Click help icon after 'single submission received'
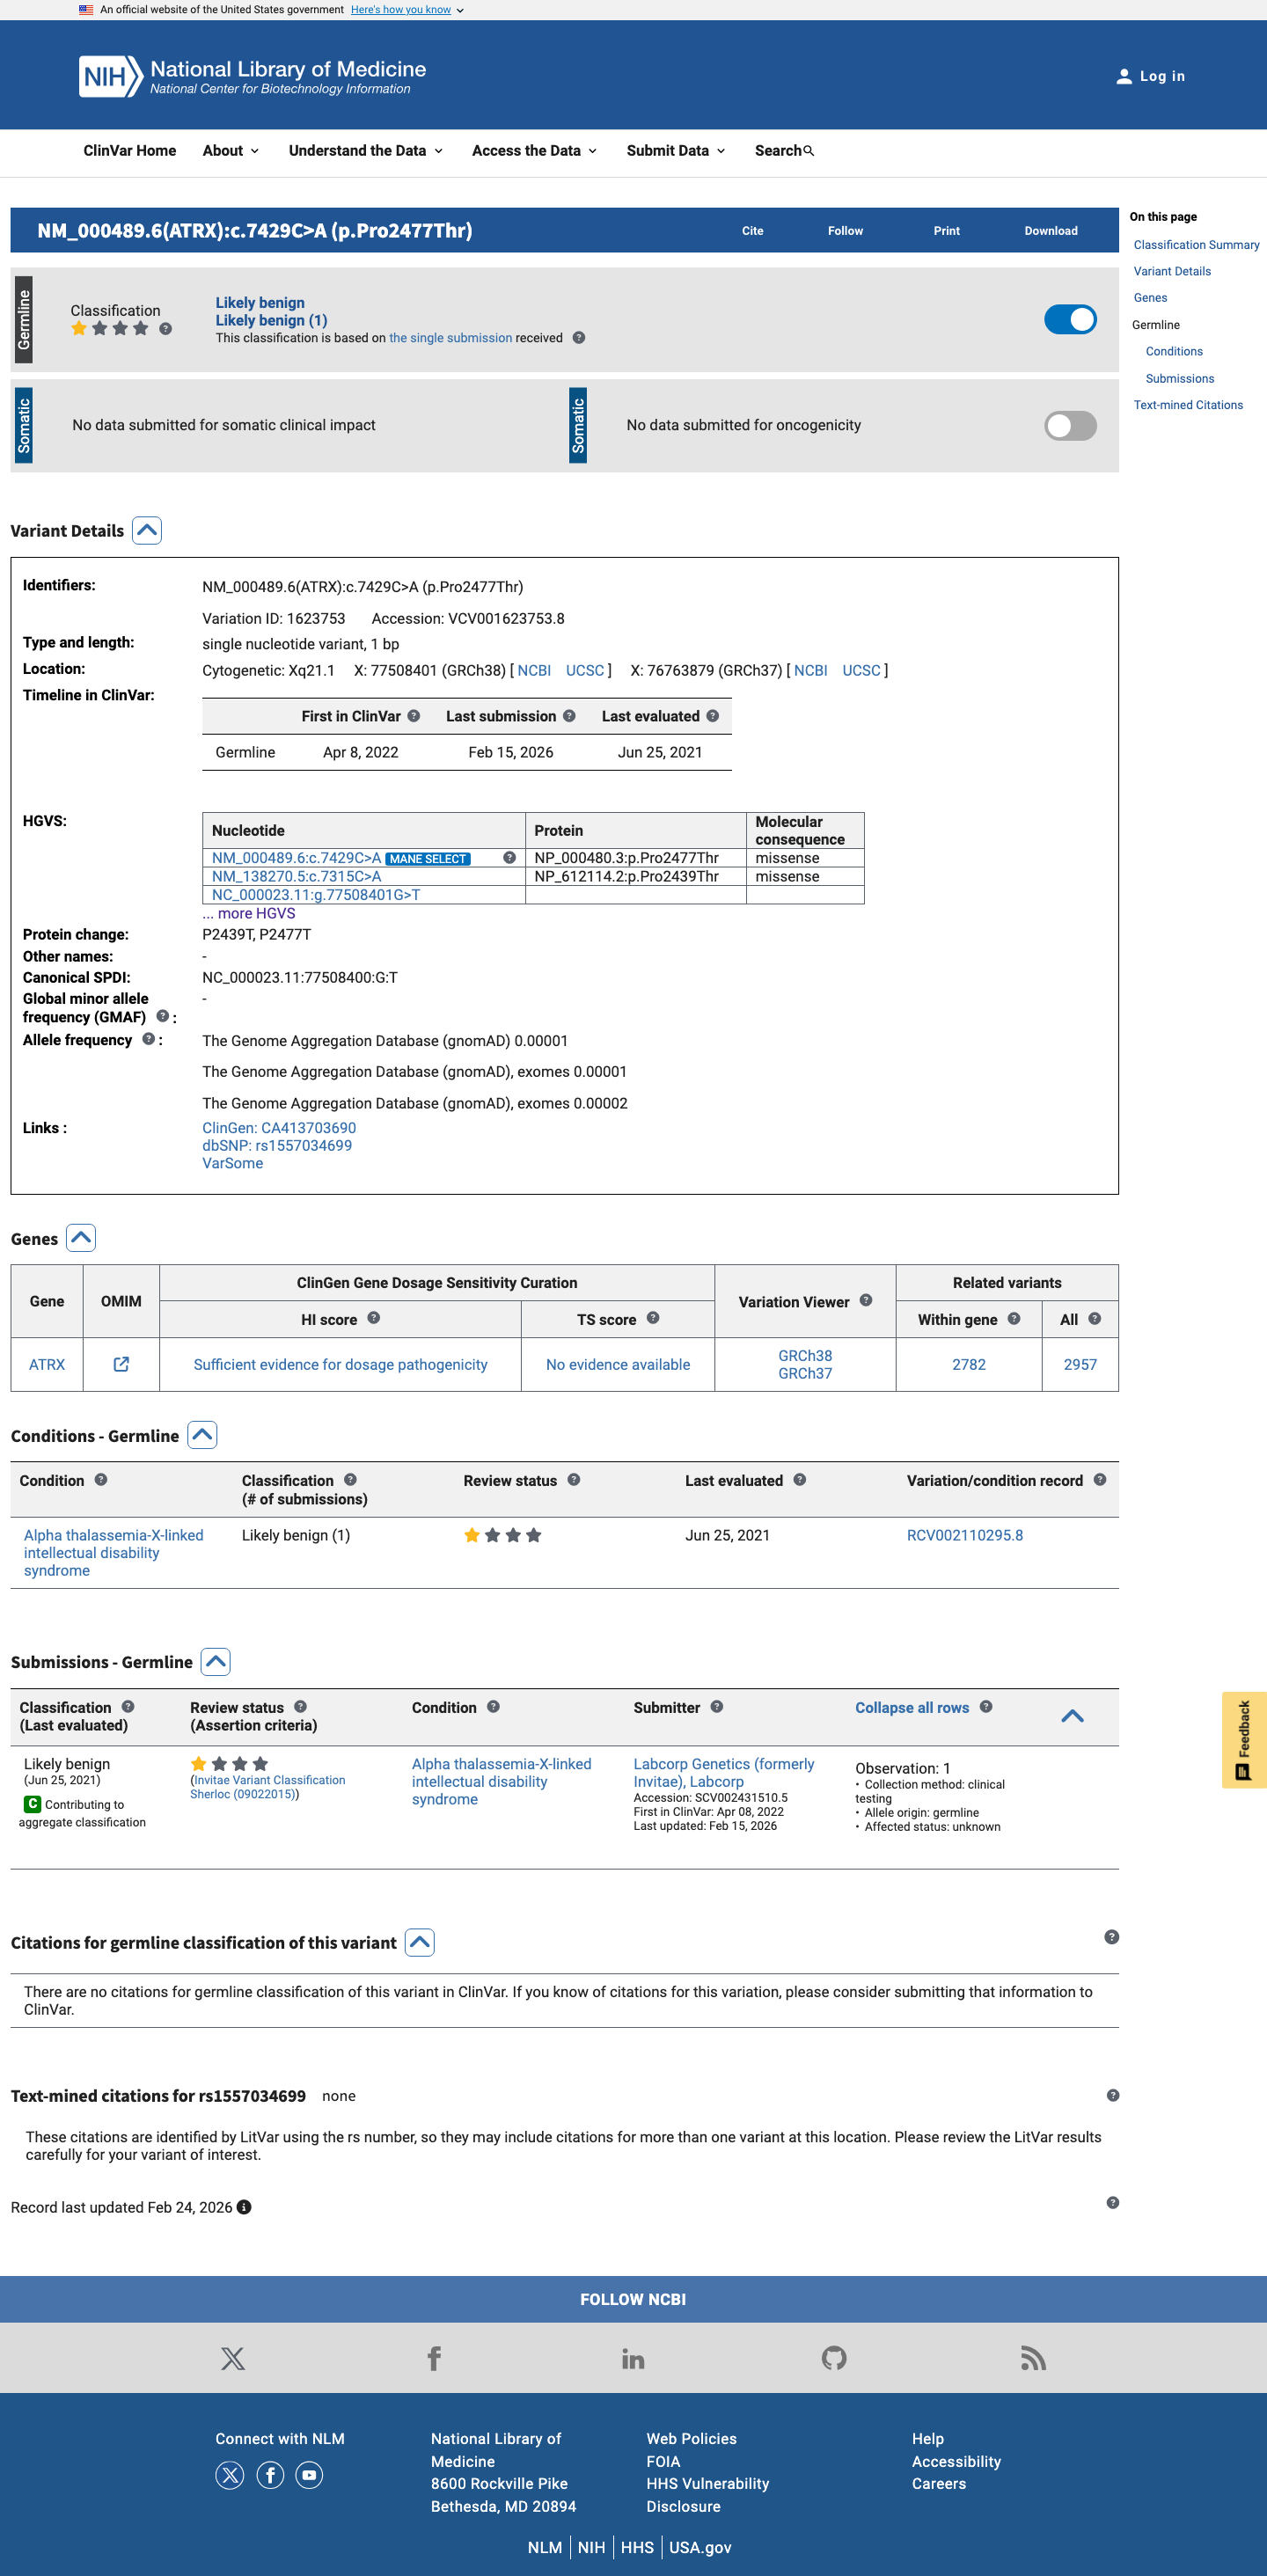Image resolution: width=1267 pixels, height=2576 pixels. tap(579, 338)
